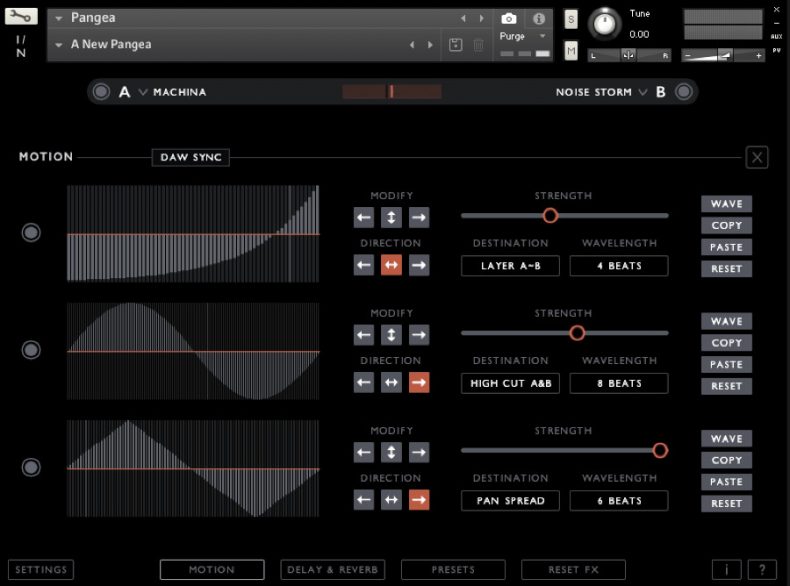790x586 pixels.
Task: Open the High Cut A&B destination dropdown
Action: tap(511, 383)
